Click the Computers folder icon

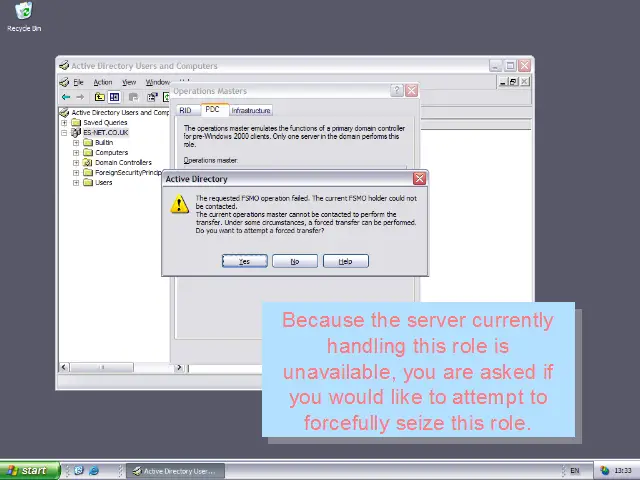(x=88, y=153)
